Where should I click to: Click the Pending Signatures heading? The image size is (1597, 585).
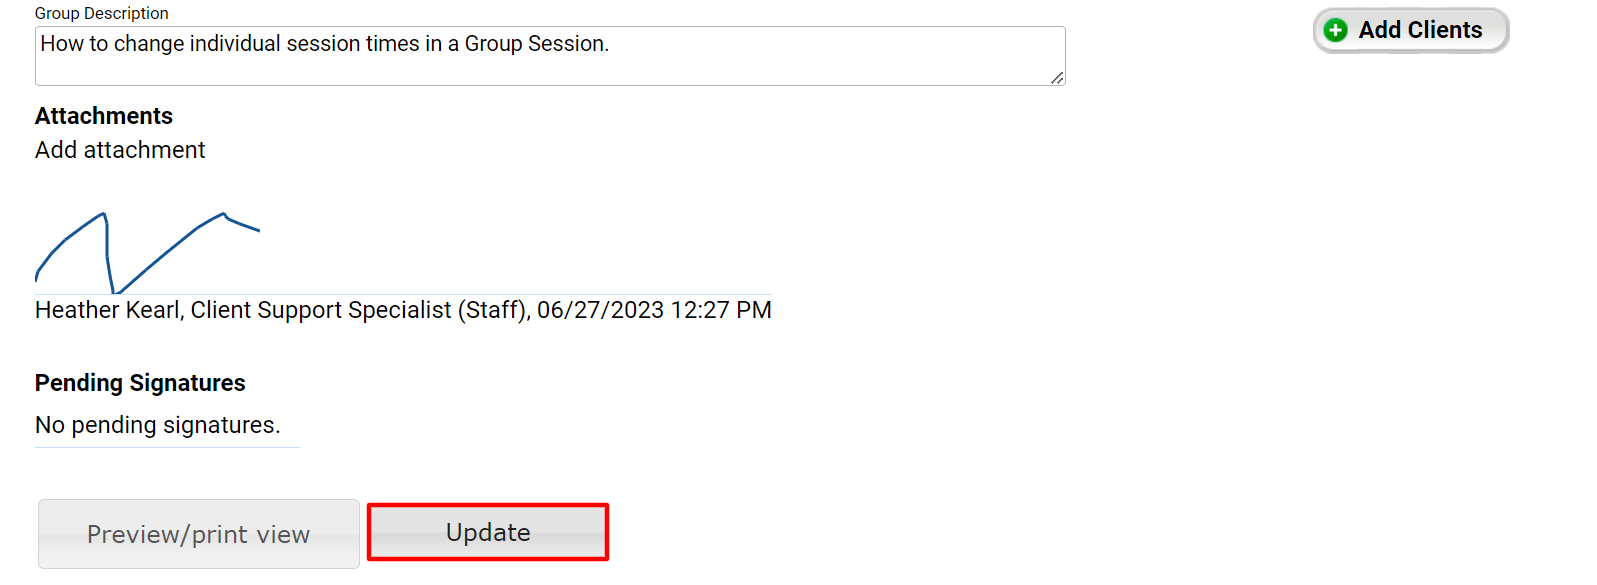(140, 383)
